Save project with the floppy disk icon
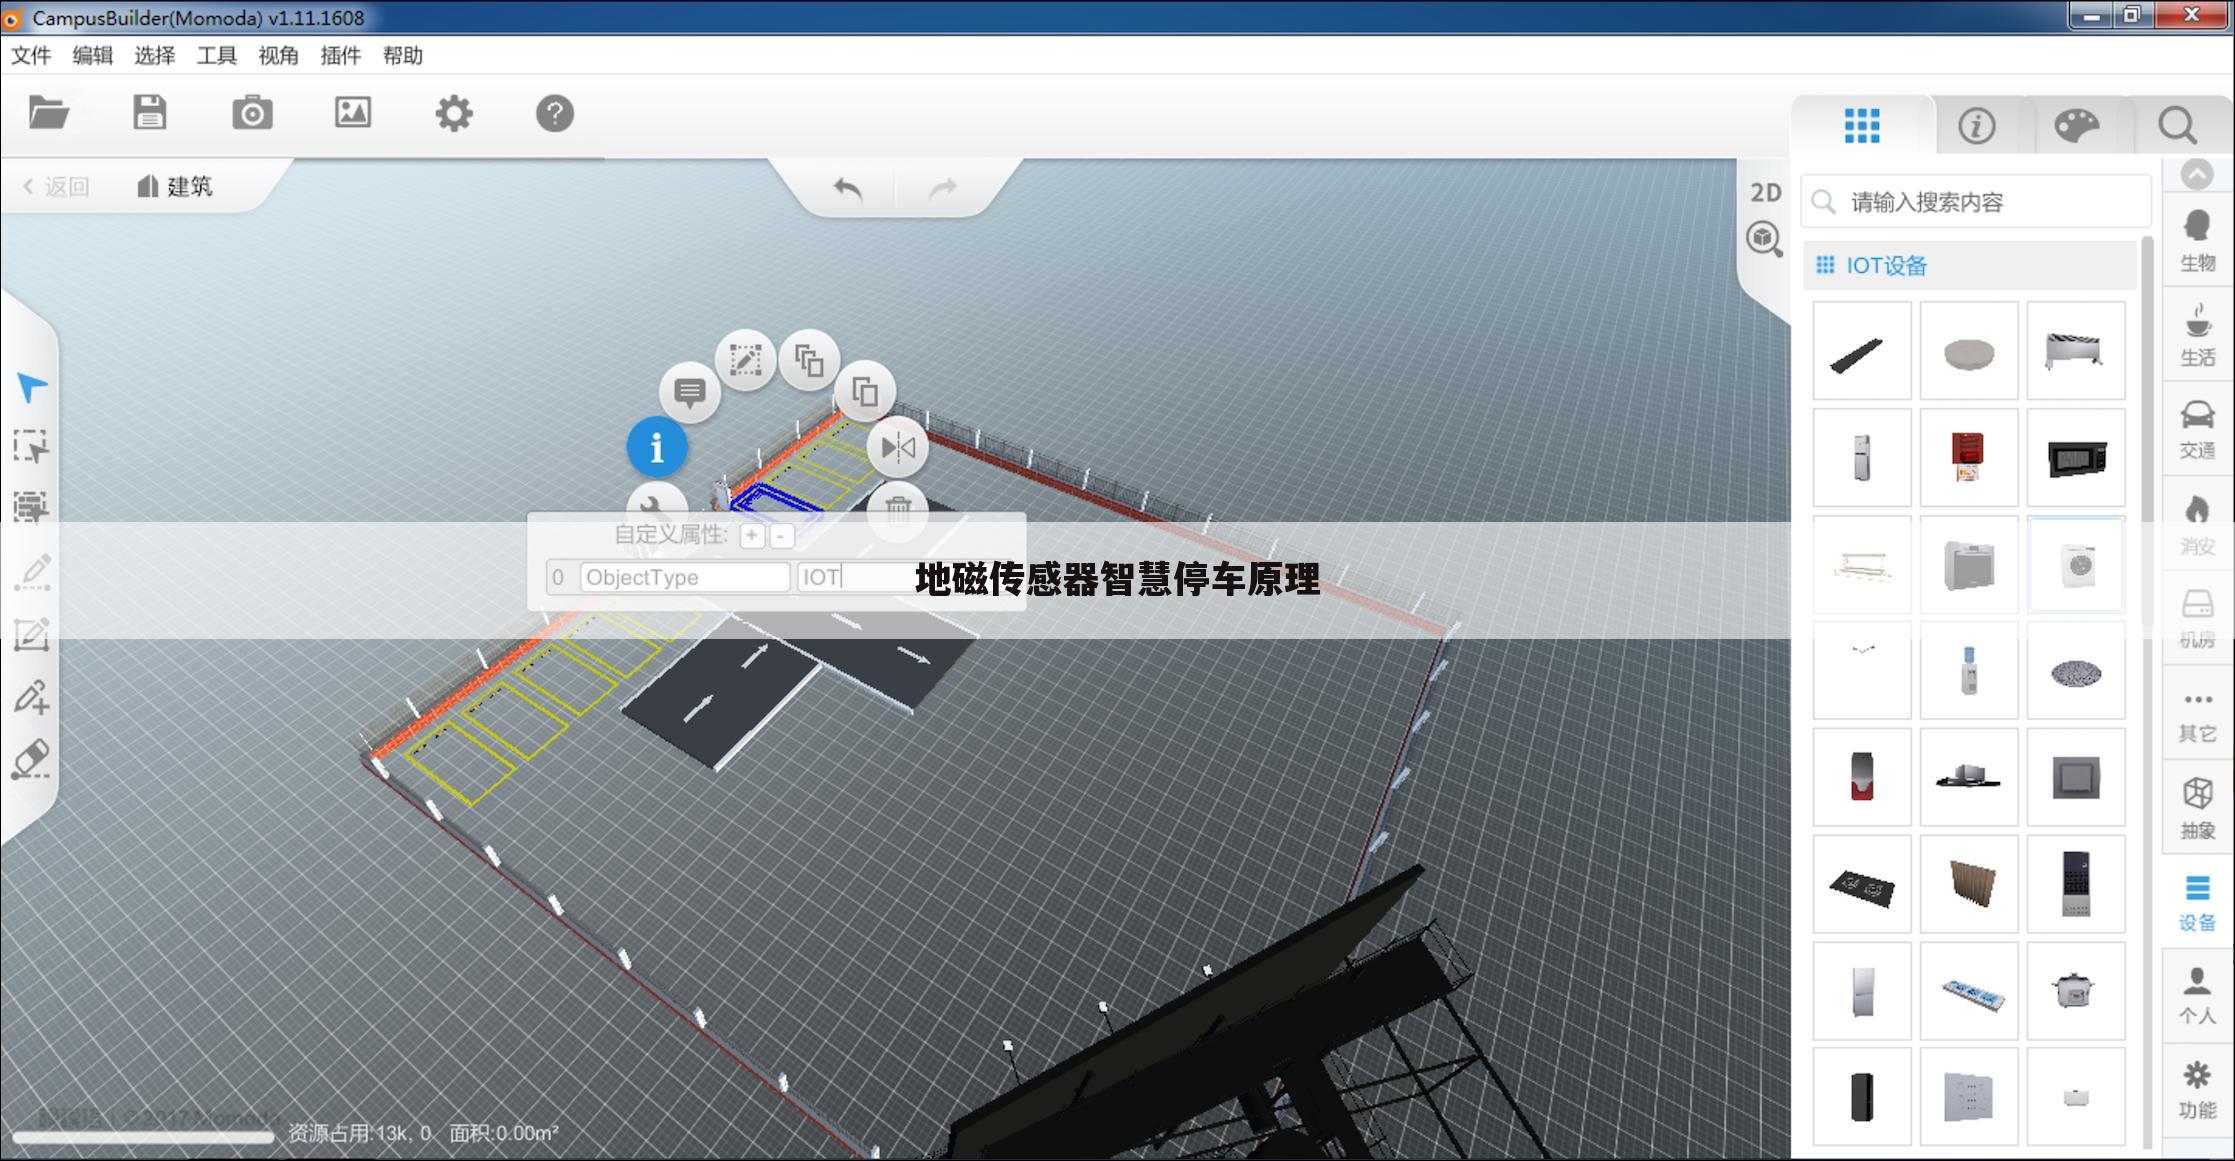Viewport: 2235px width, 1161px height. [x=150, y=113]
